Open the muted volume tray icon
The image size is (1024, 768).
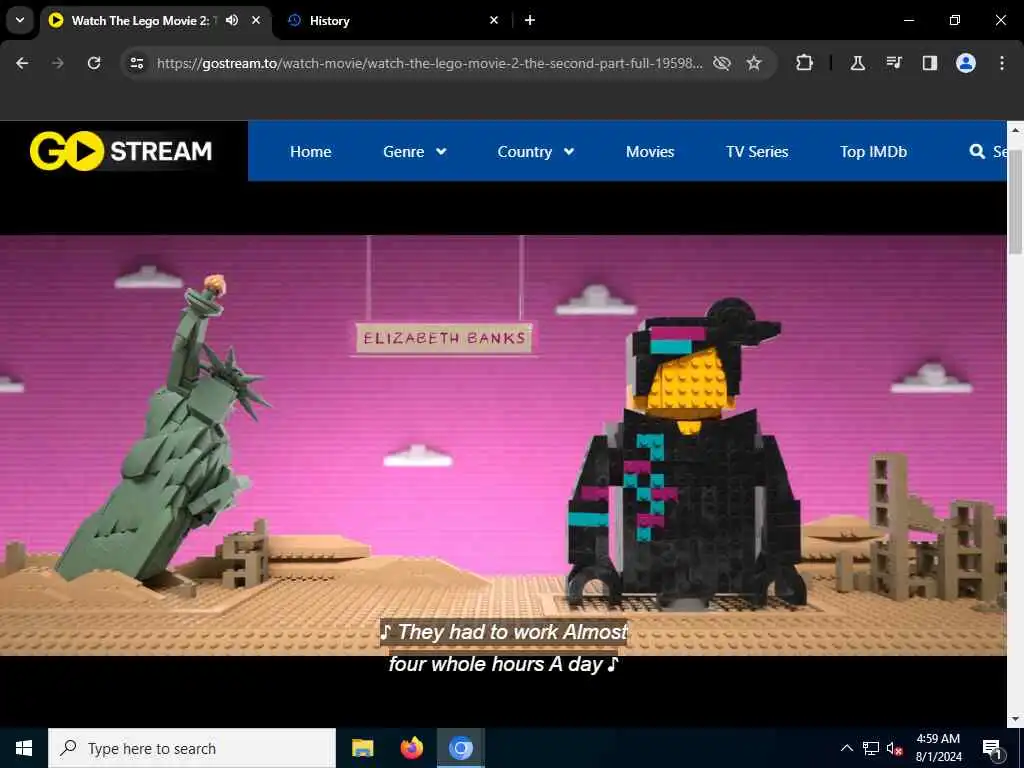point(894,748)
